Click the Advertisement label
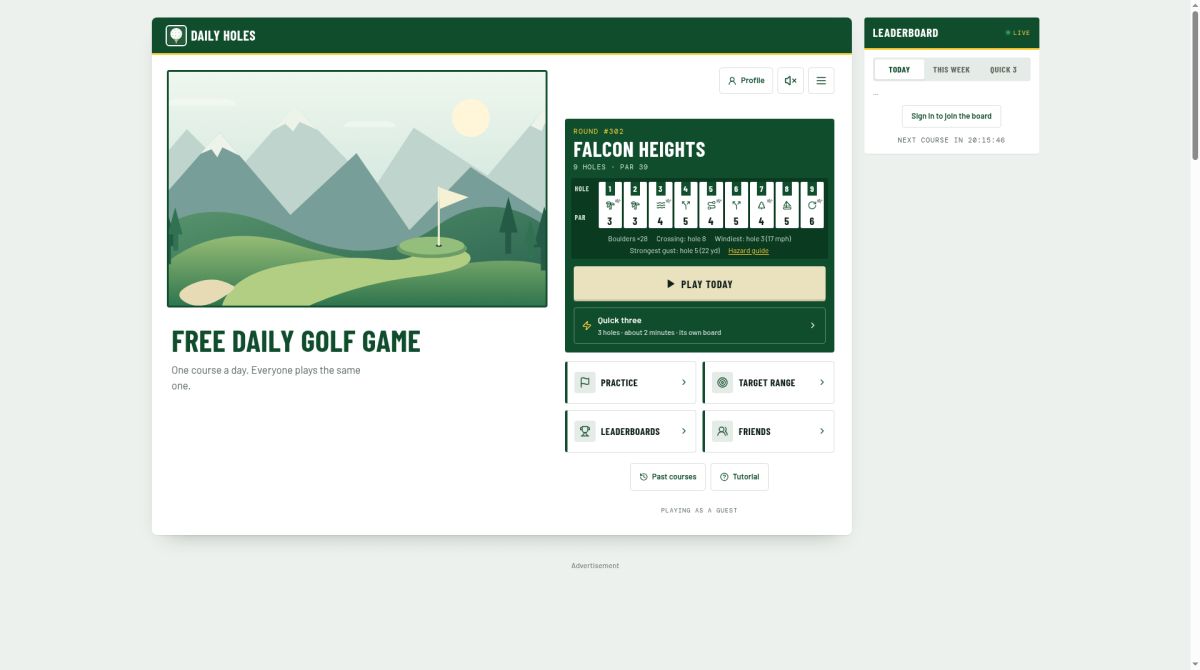The image size is (1200, 670). [x=595, y=566]
